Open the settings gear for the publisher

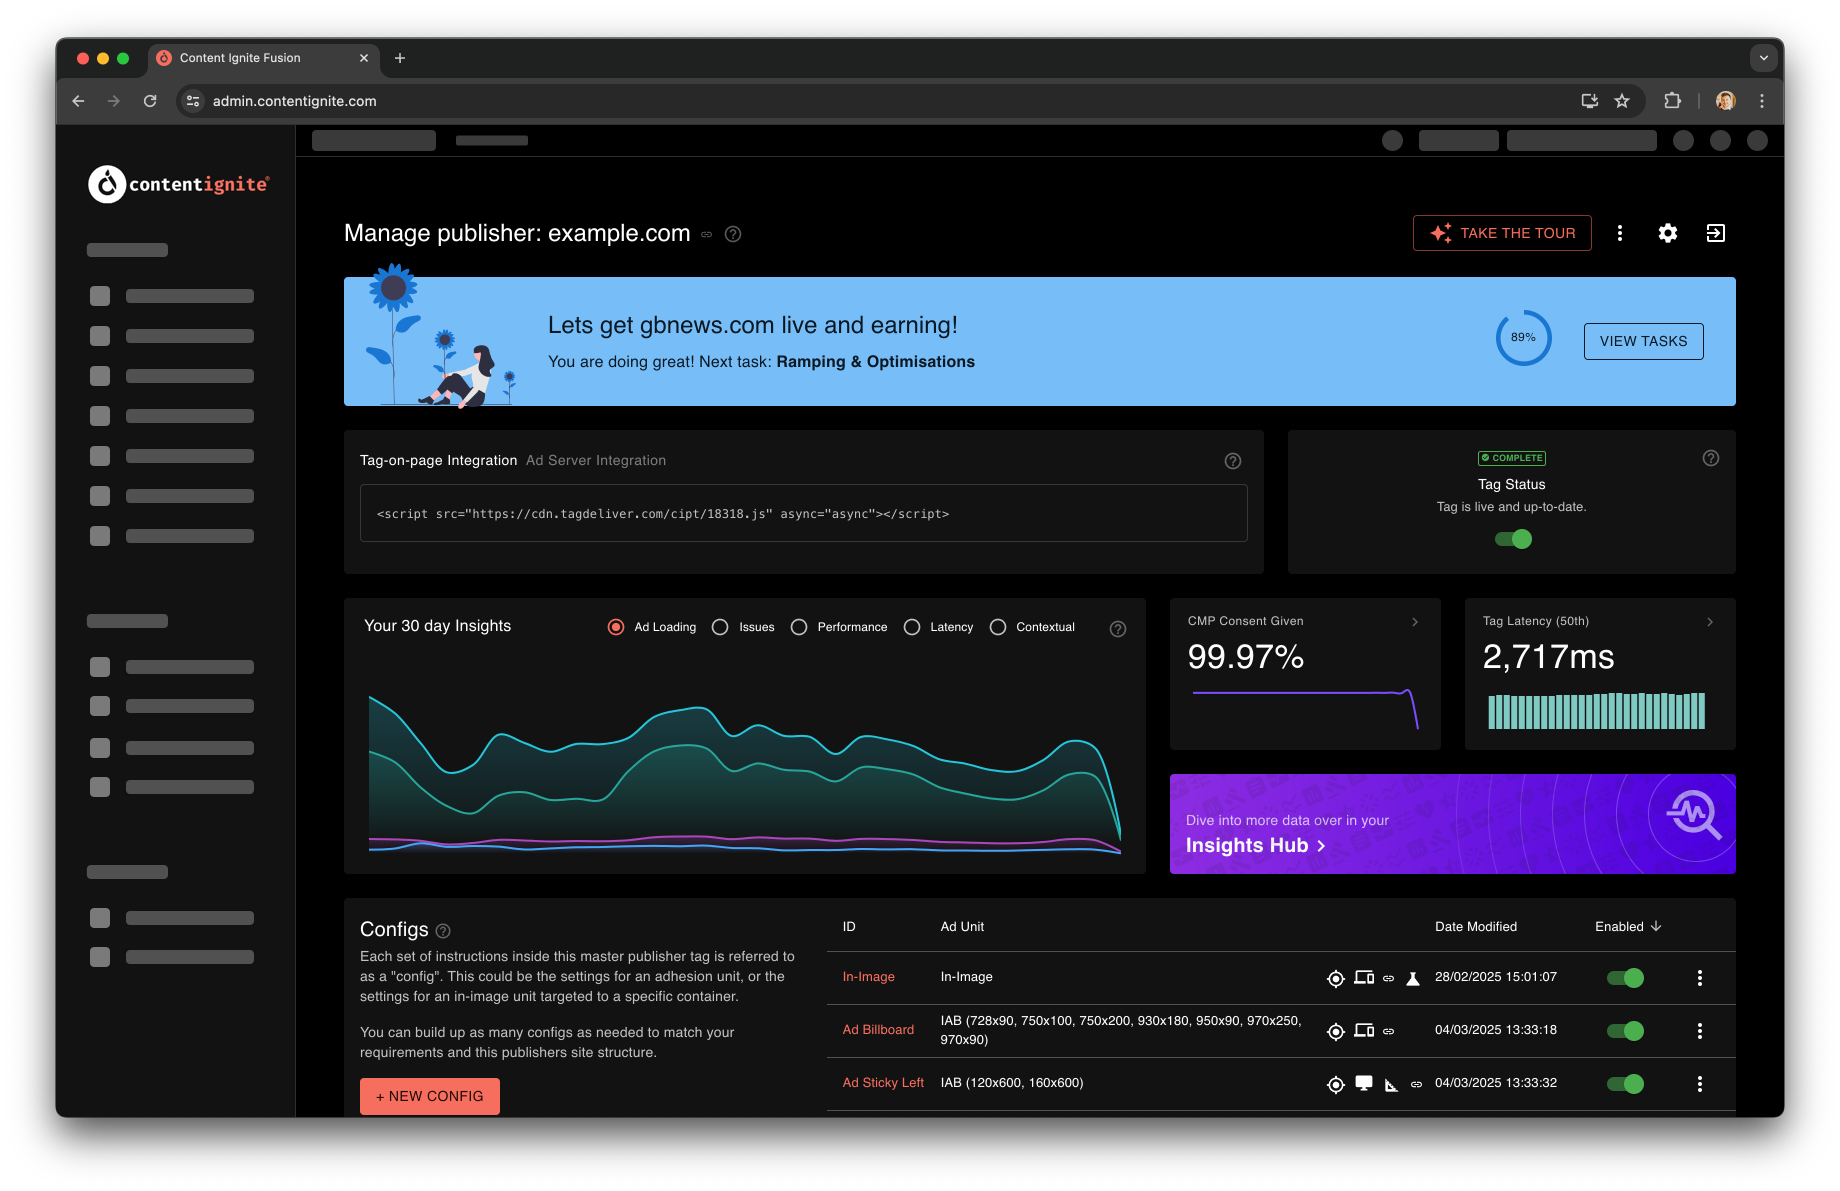[1668, 233]
